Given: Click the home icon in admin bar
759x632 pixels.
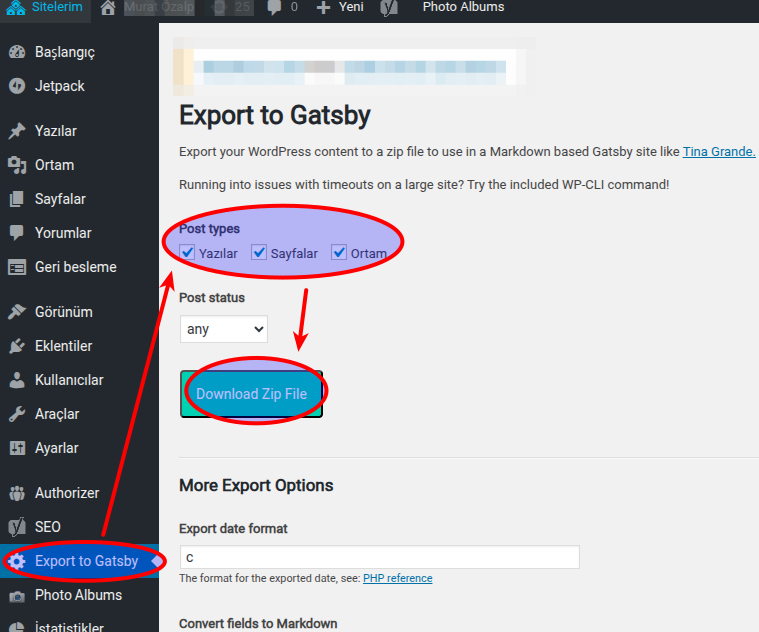Looking at the screenshot, I should click(x=108, y=7).
